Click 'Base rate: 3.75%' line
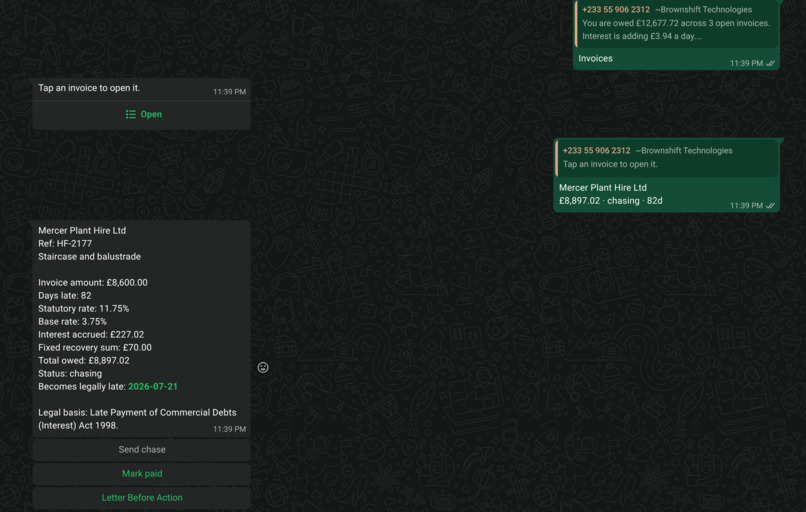 72,322
